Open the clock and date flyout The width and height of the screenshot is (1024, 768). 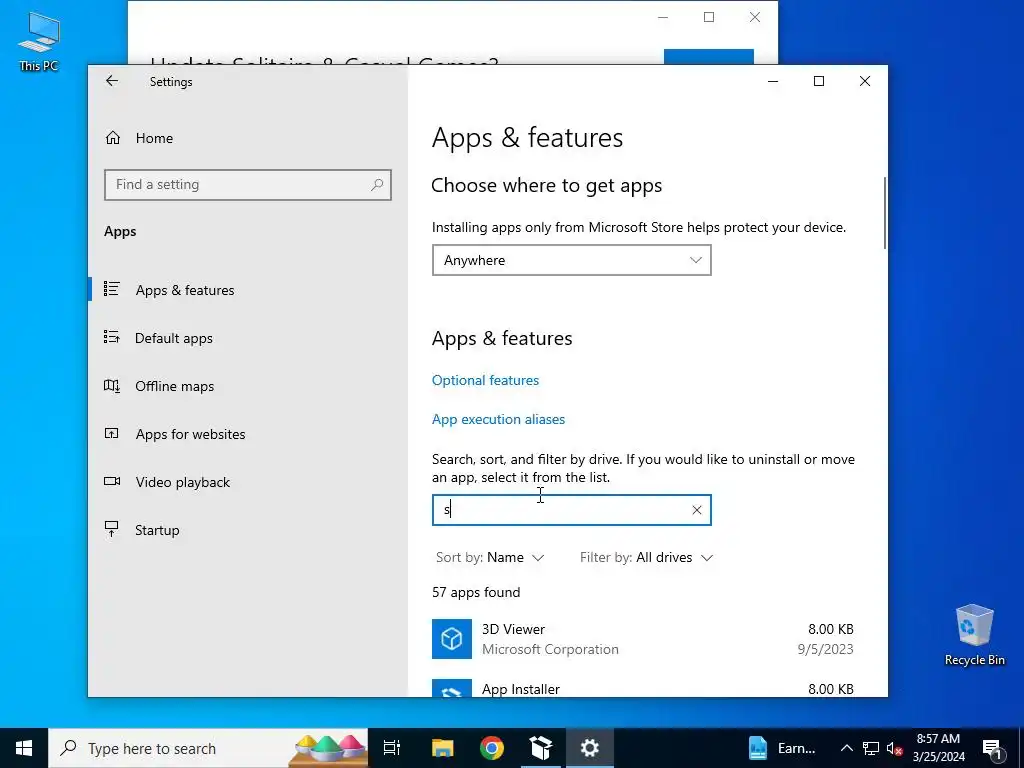pos(938,748)
